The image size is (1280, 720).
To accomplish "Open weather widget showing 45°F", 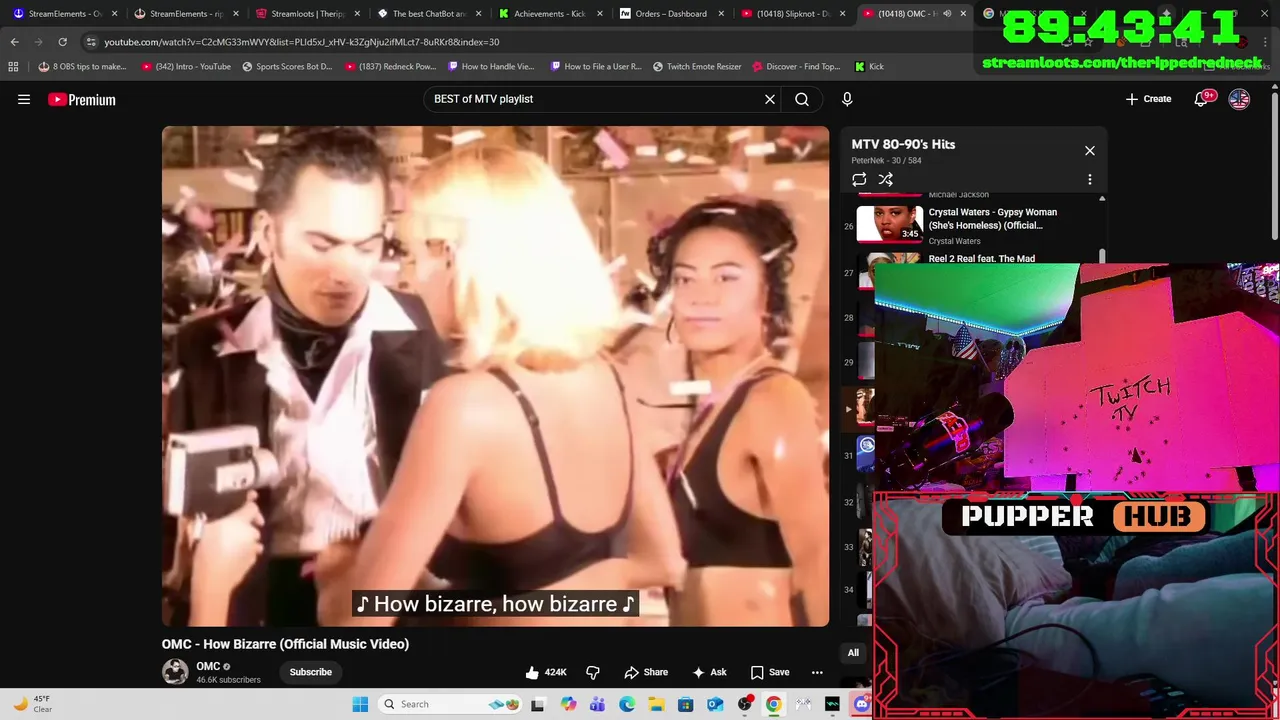I will coord(33,704).
